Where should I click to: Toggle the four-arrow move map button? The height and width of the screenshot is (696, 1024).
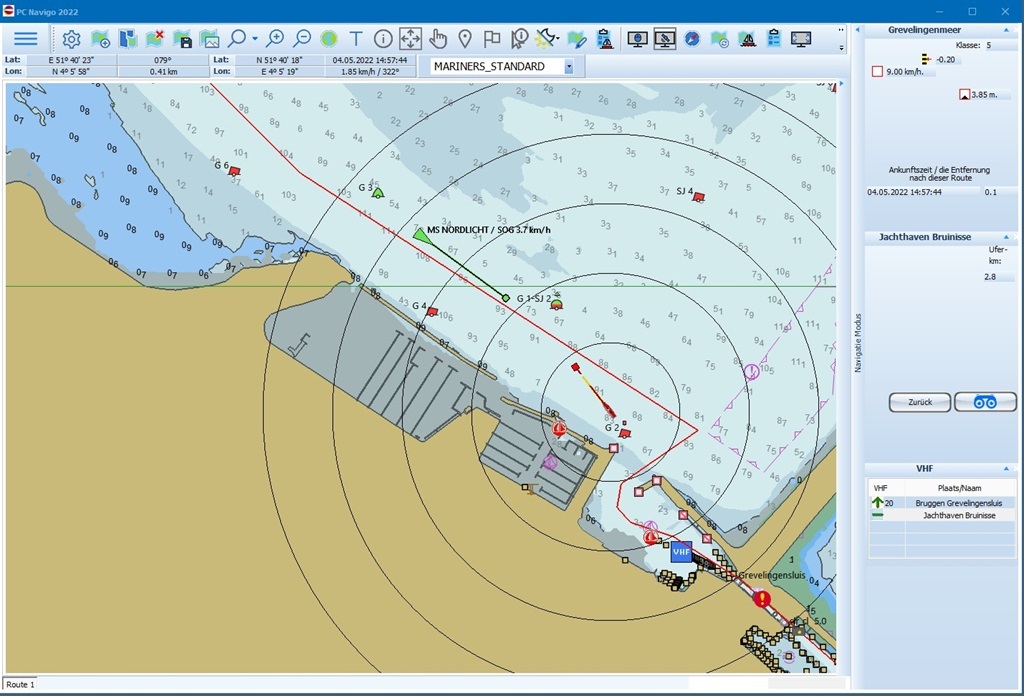(410, 39)
